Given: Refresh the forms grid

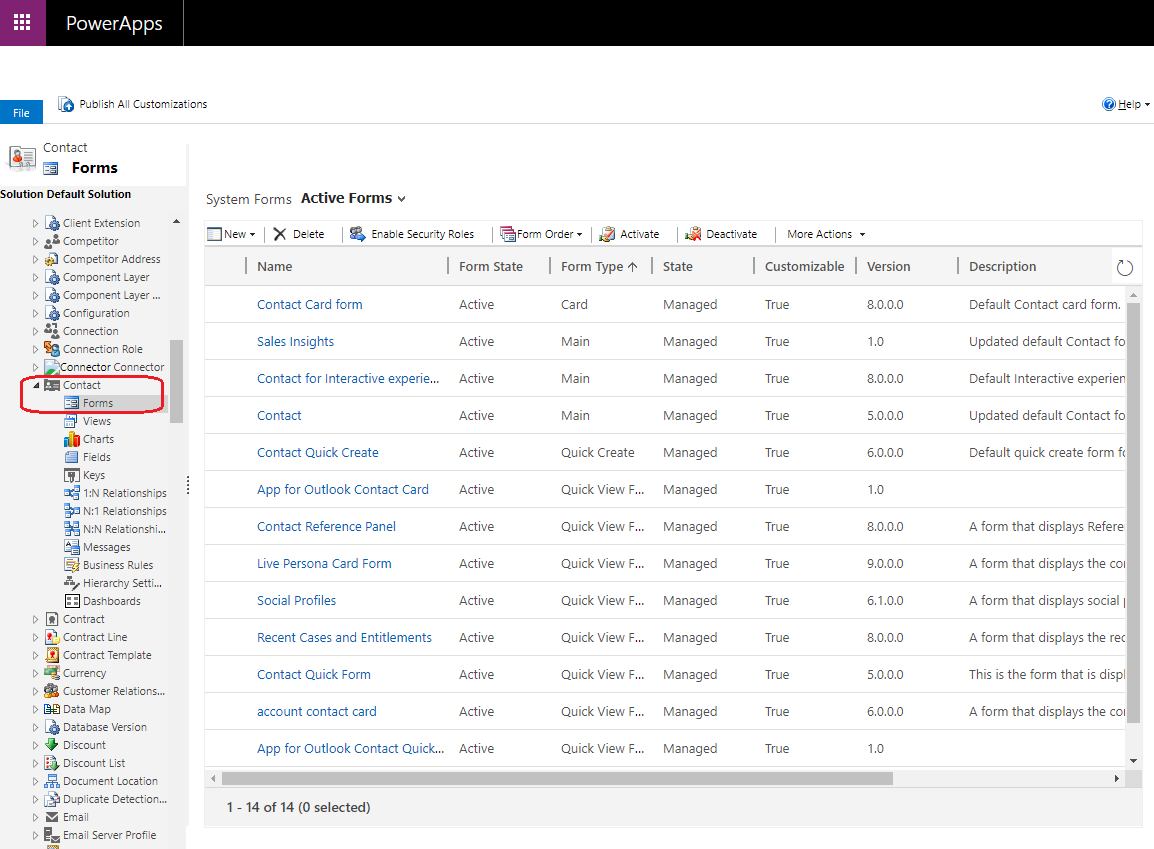Looking at the screenshot, I should (x=1125, y=268).
